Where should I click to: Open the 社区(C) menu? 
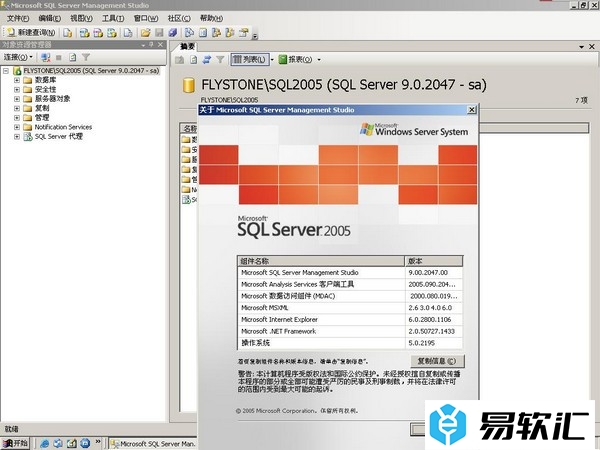[x=179, y=18]
